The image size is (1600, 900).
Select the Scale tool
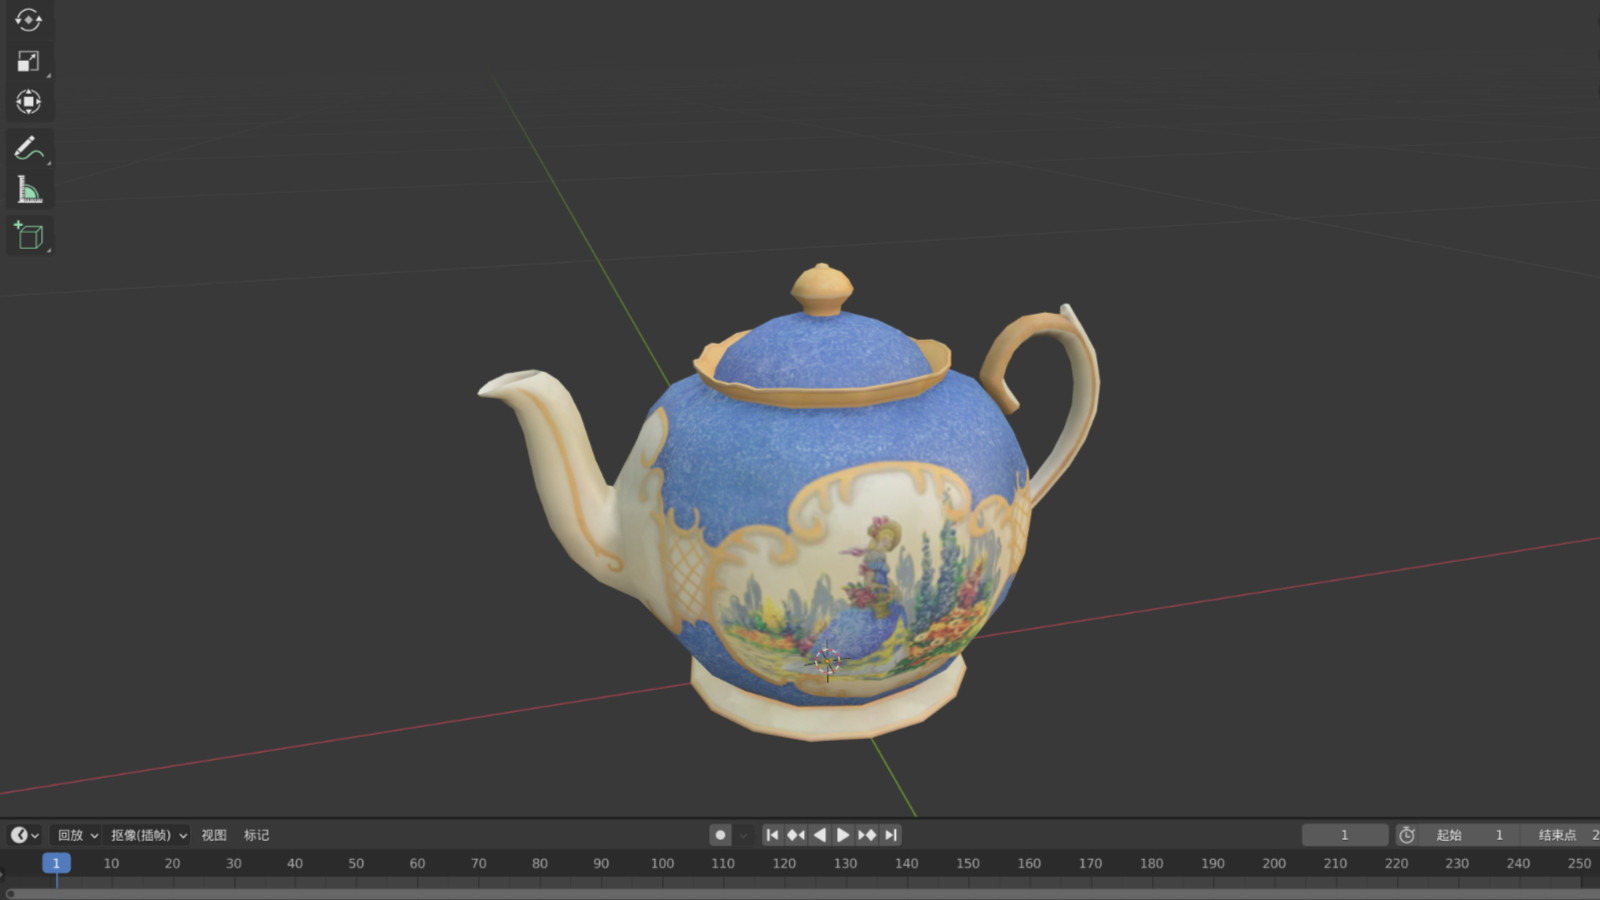[28, 61]
